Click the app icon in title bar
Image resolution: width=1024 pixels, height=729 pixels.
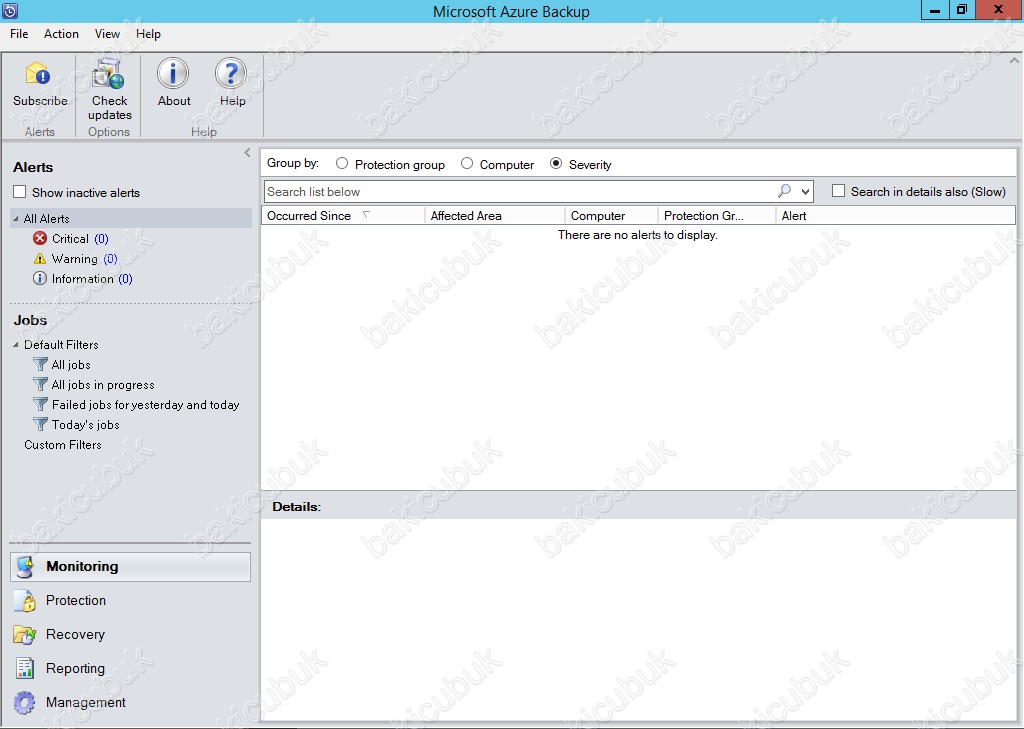[x=10, y=10]
